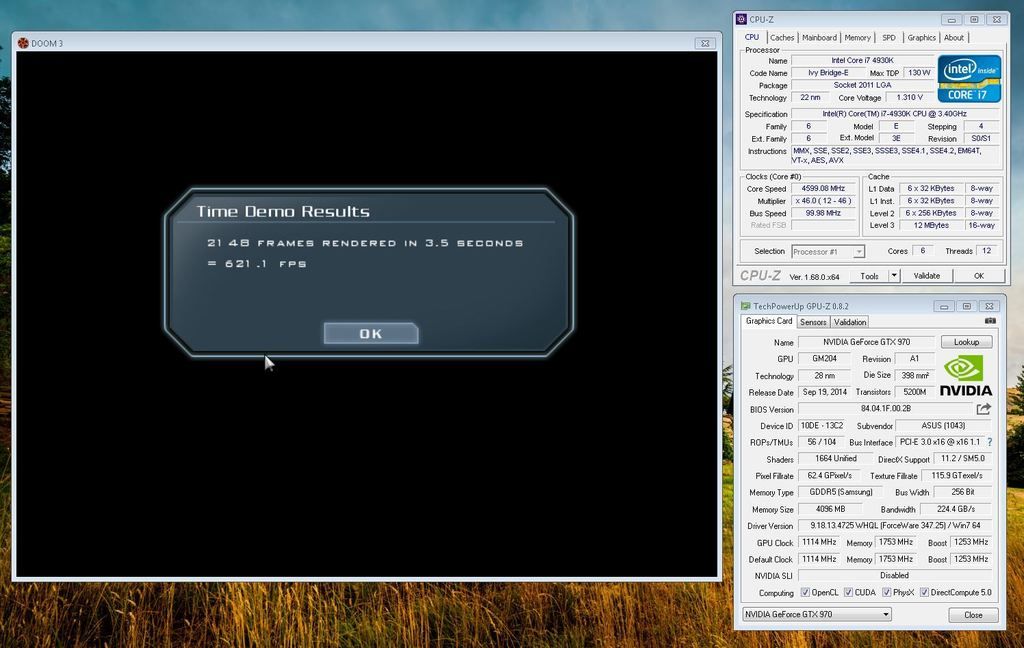1024x648 pixels.
Task: Switch to Sensors tab in GPU-Z
Action: point(813,322)
